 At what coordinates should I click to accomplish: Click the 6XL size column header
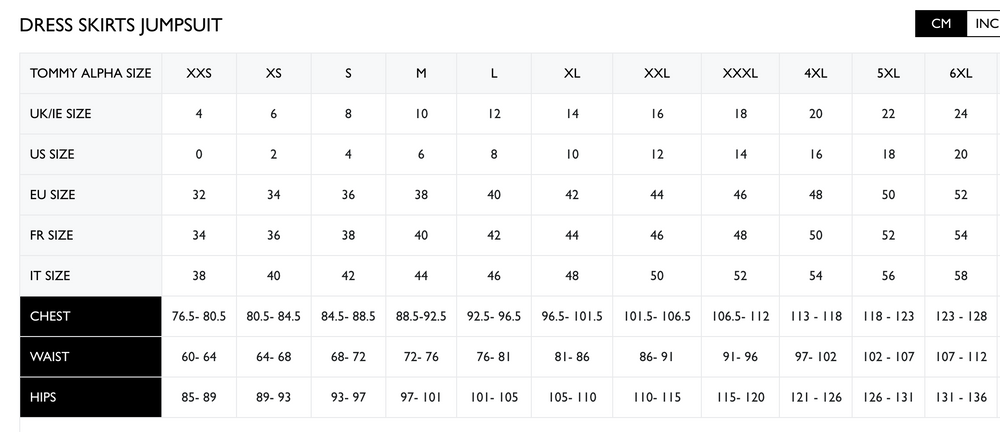[x=962, y=73]
